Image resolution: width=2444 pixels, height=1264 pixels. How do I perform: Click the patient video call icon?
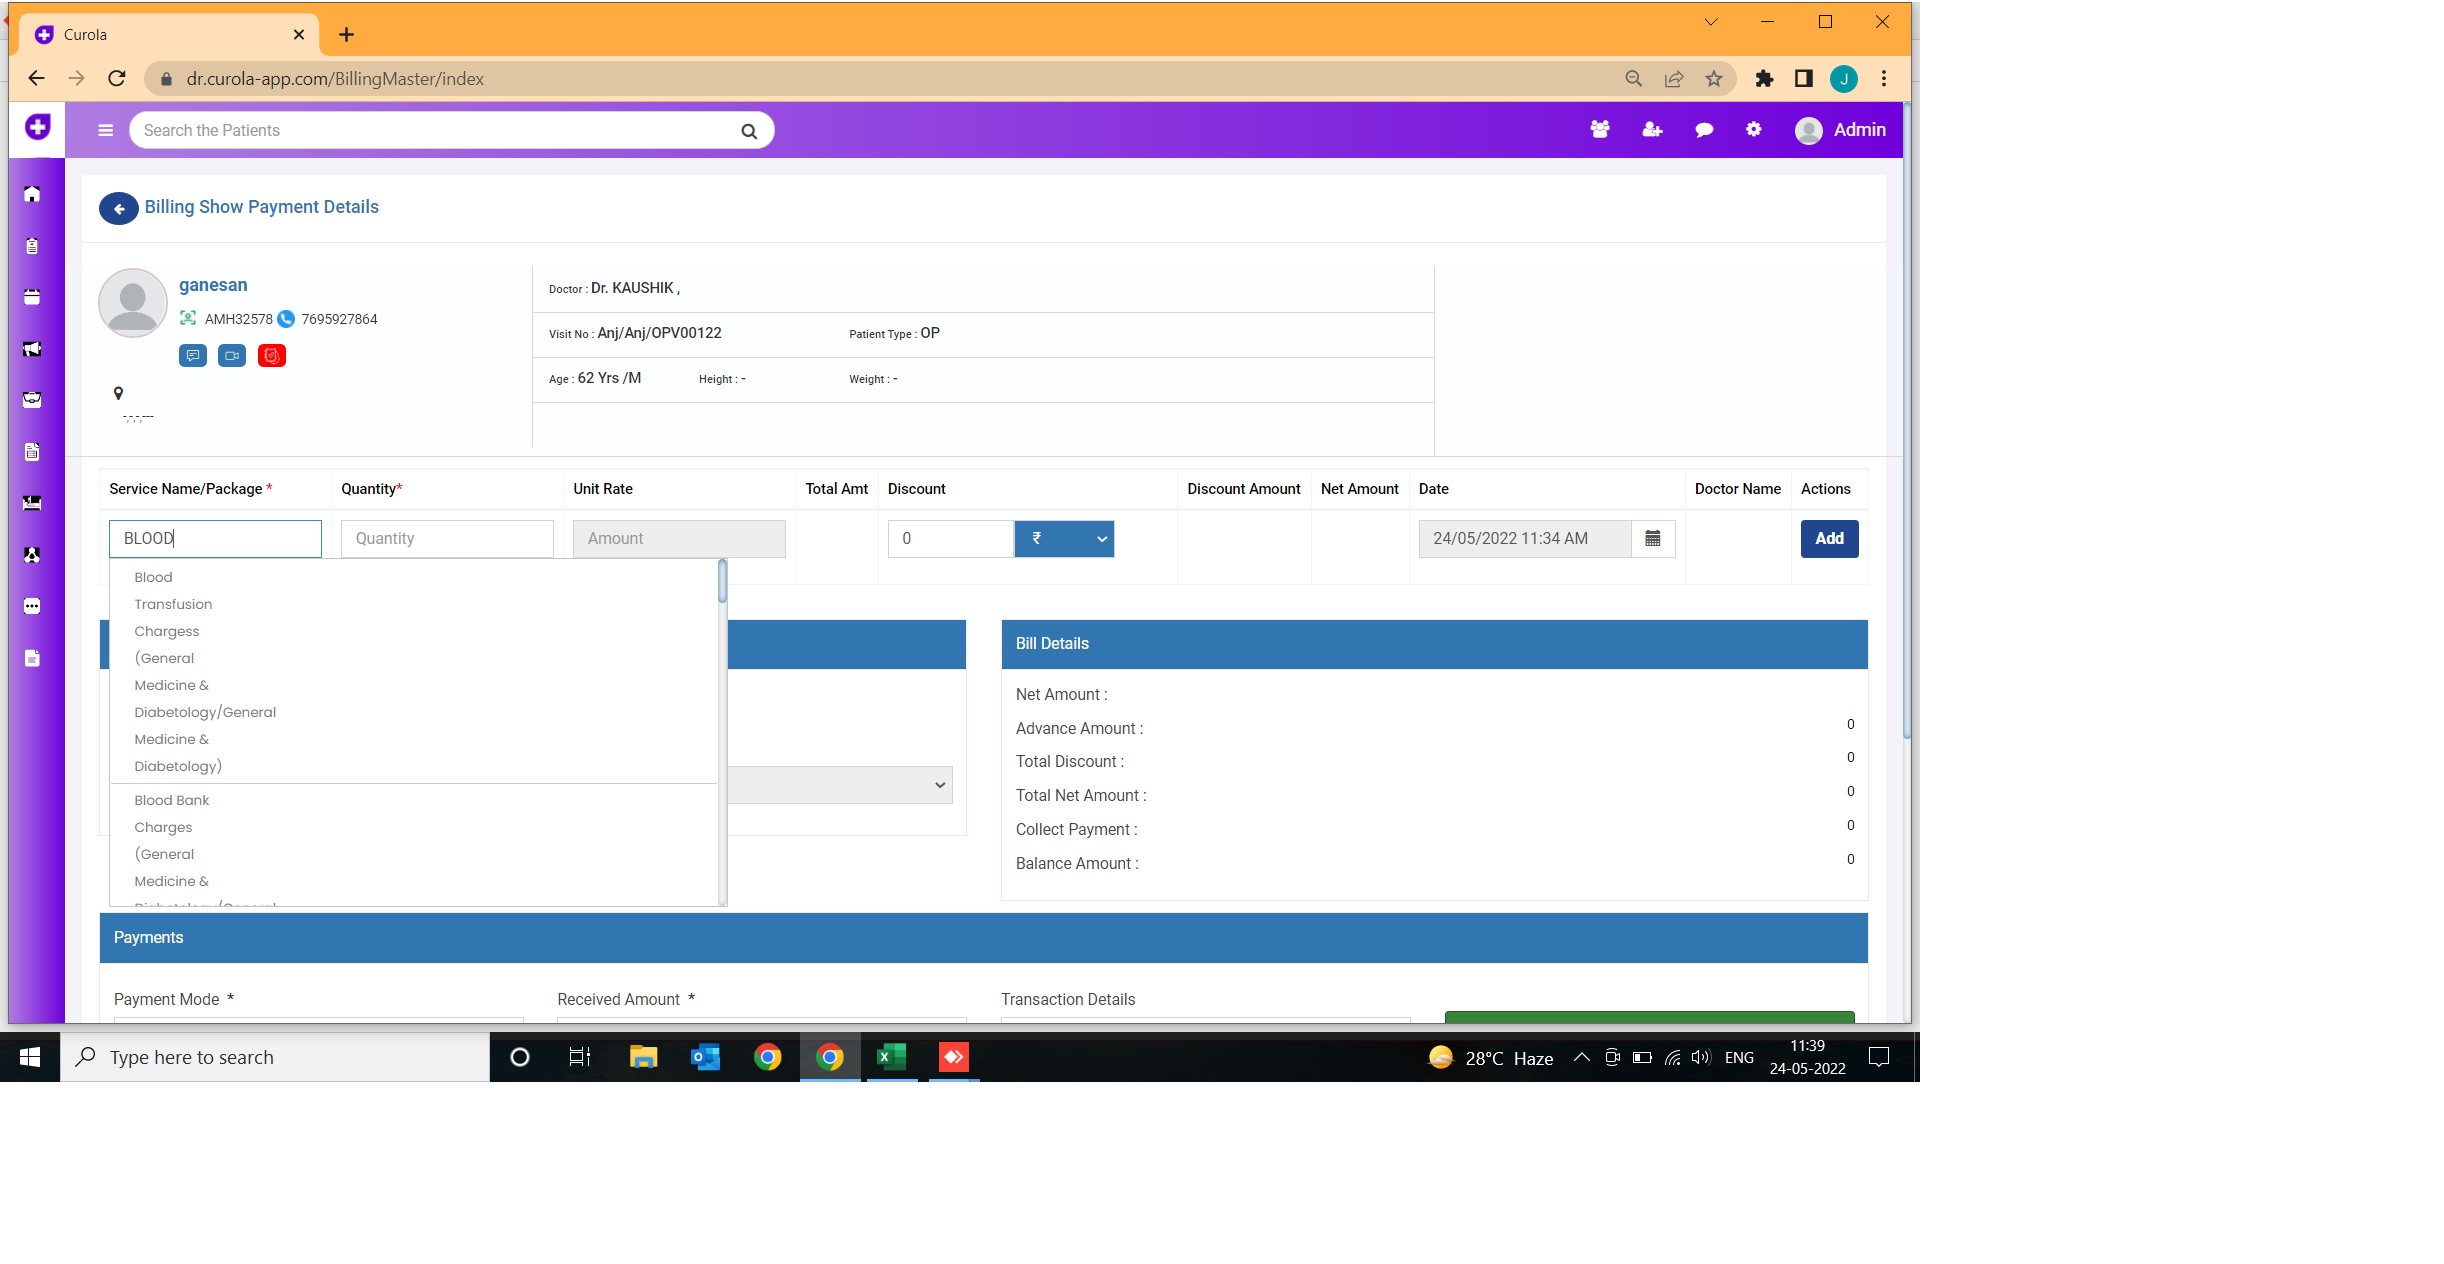pos(232,356)
